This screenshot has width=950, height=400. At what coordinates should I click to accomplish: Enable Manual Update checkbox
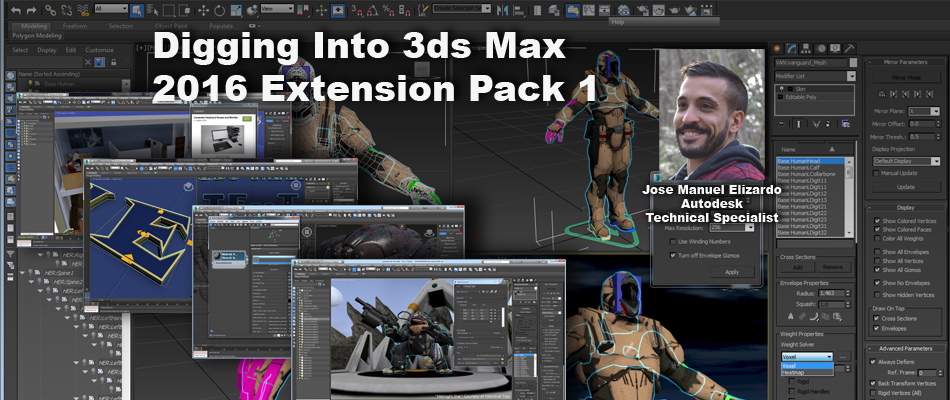875,173
